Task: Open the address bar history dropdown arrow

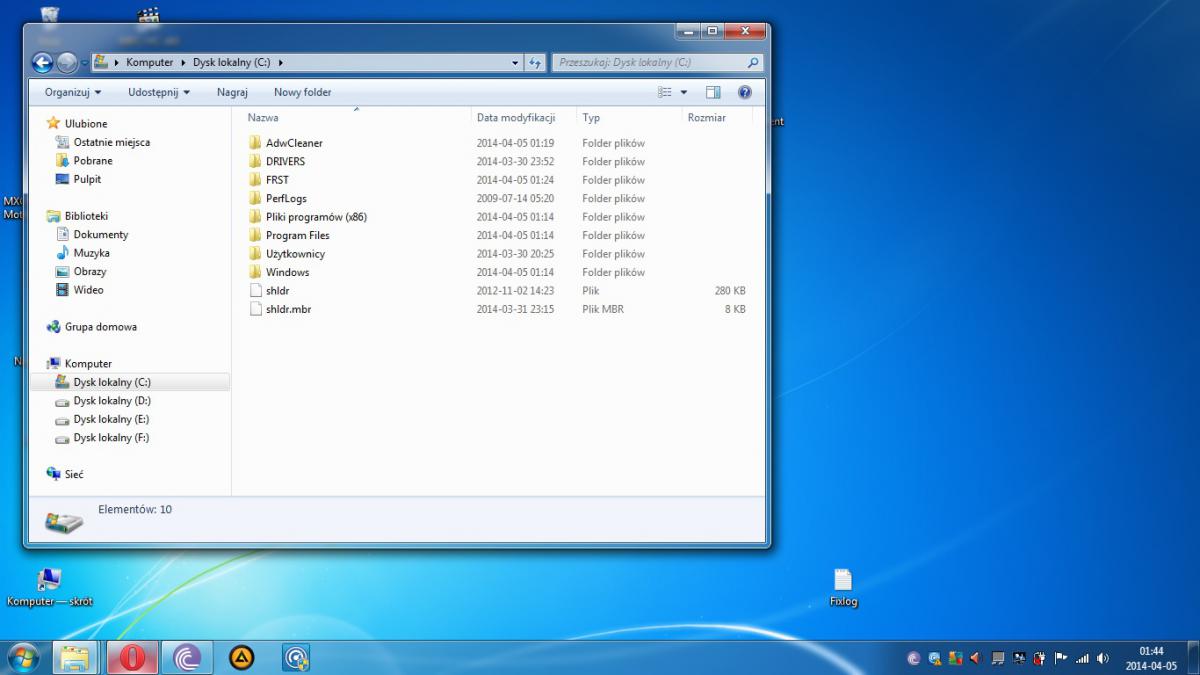Action: coord(515,63)
